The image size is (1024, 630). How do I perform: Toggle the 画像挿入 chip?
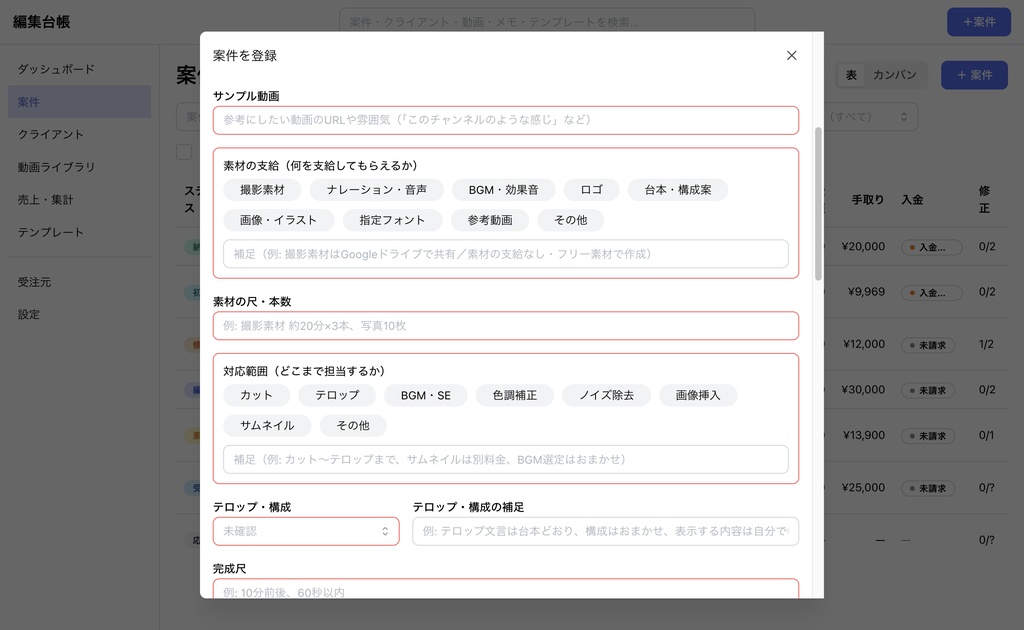[698, 396]
